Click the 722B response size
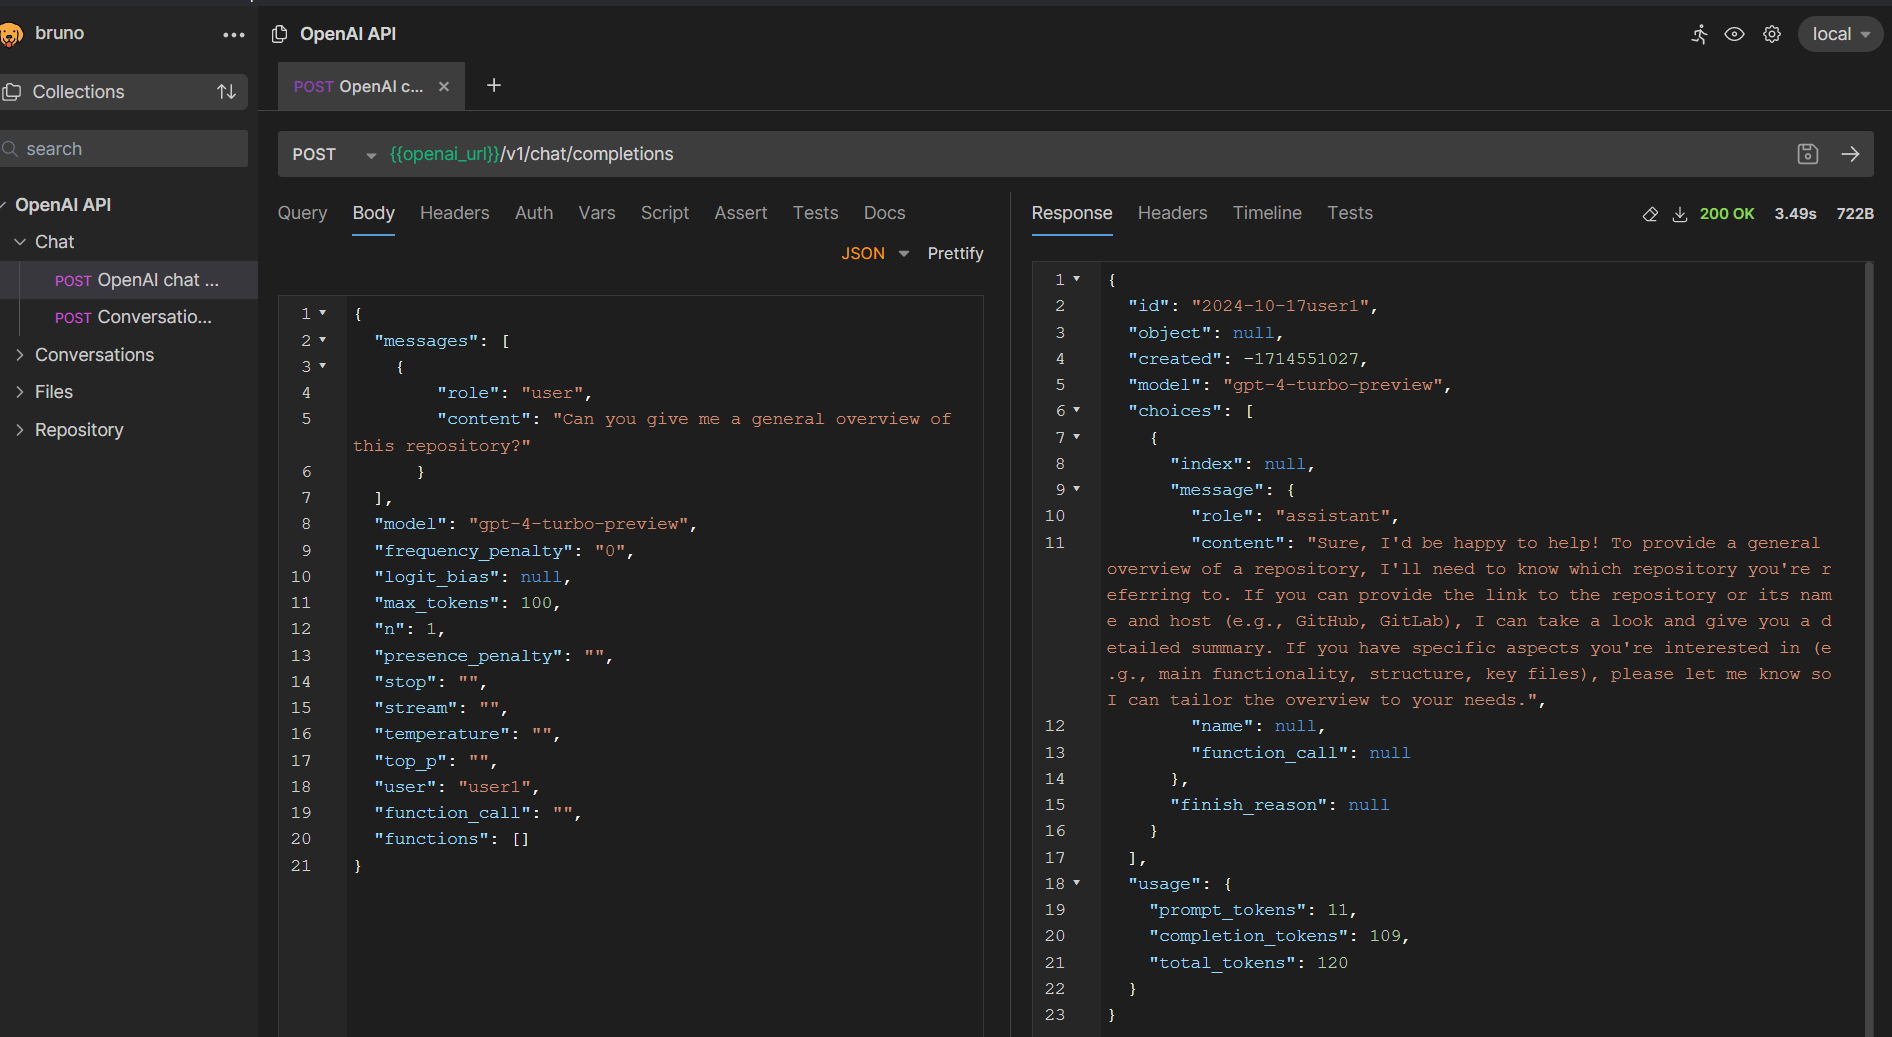Screen dimensions: 1892x1037 tap(1855, 214)
